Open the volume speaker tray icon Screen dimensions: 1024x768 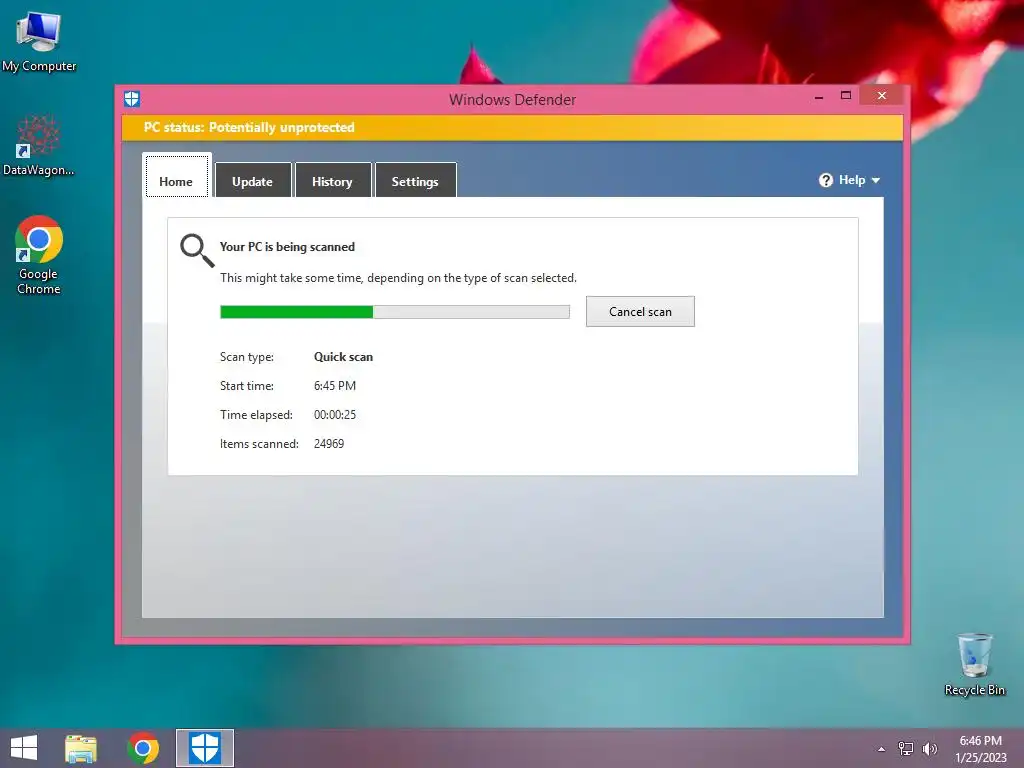(929, 748)
